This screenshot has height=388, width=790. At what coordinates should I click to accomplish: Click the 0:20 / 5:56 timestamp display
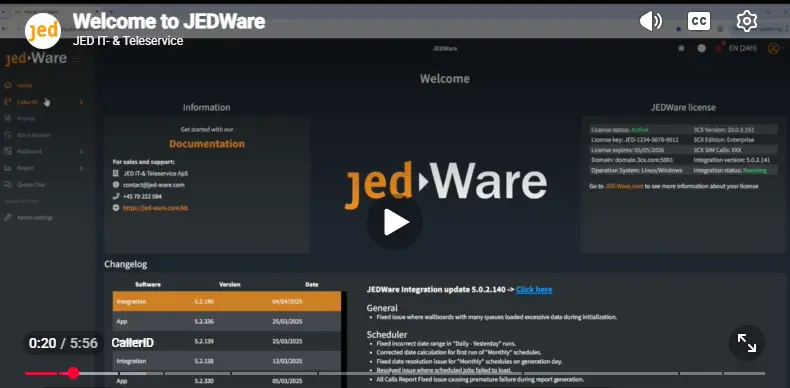pos(63,343)
